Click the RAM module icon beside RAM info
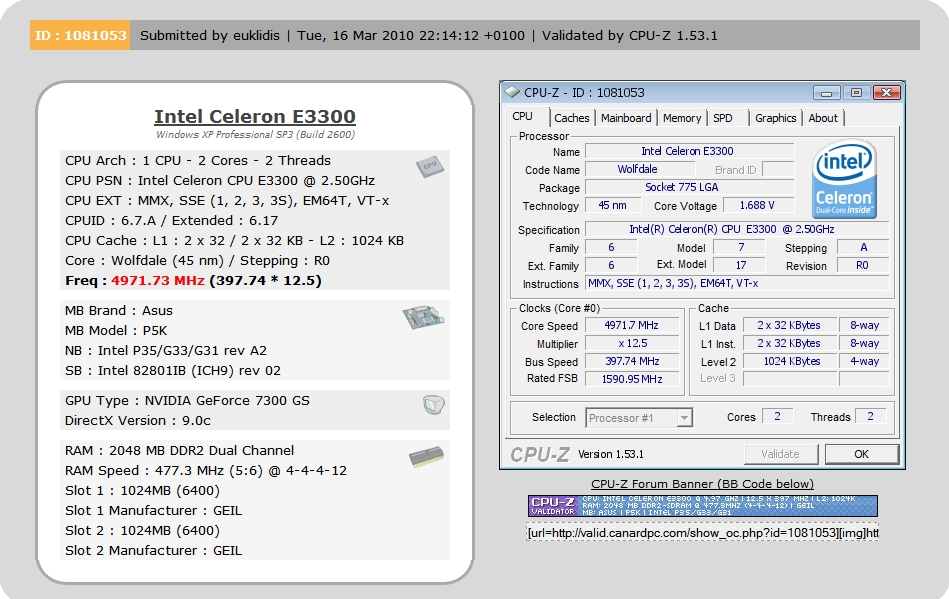This screenshot has height=599, width=949. coord(426,457)
